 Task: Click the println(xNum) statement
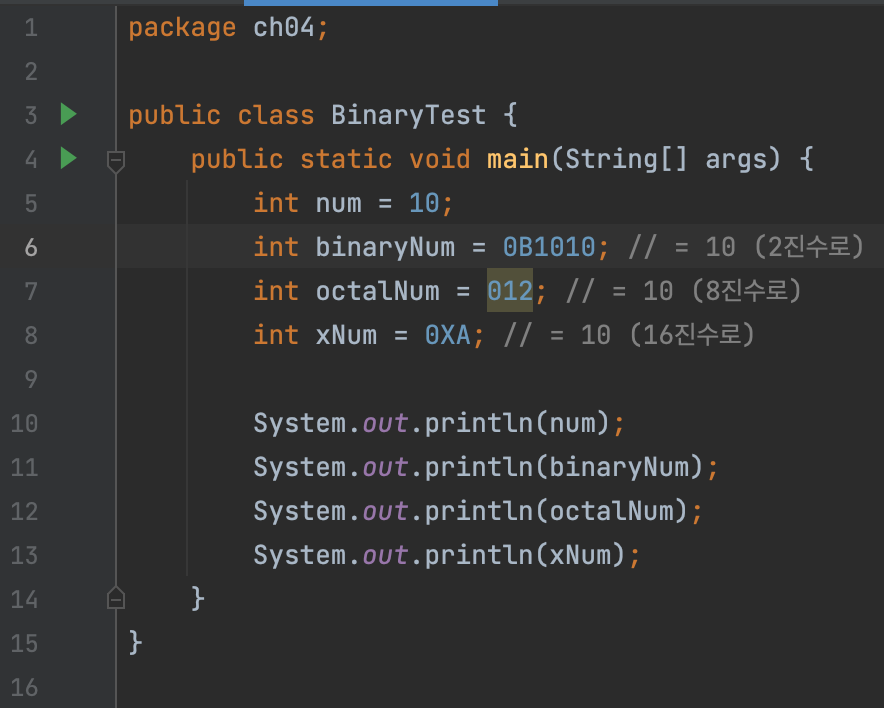pyautogui.click(x=447, y=555)
